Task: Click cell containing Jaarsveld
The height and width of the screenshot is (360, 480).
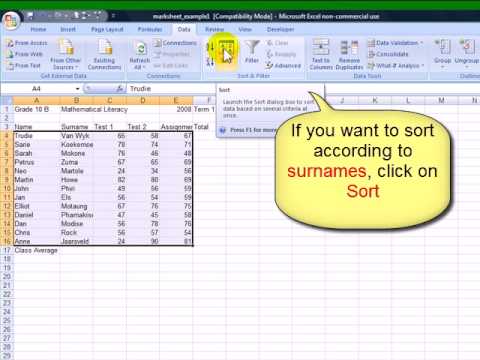Action: 76,241
